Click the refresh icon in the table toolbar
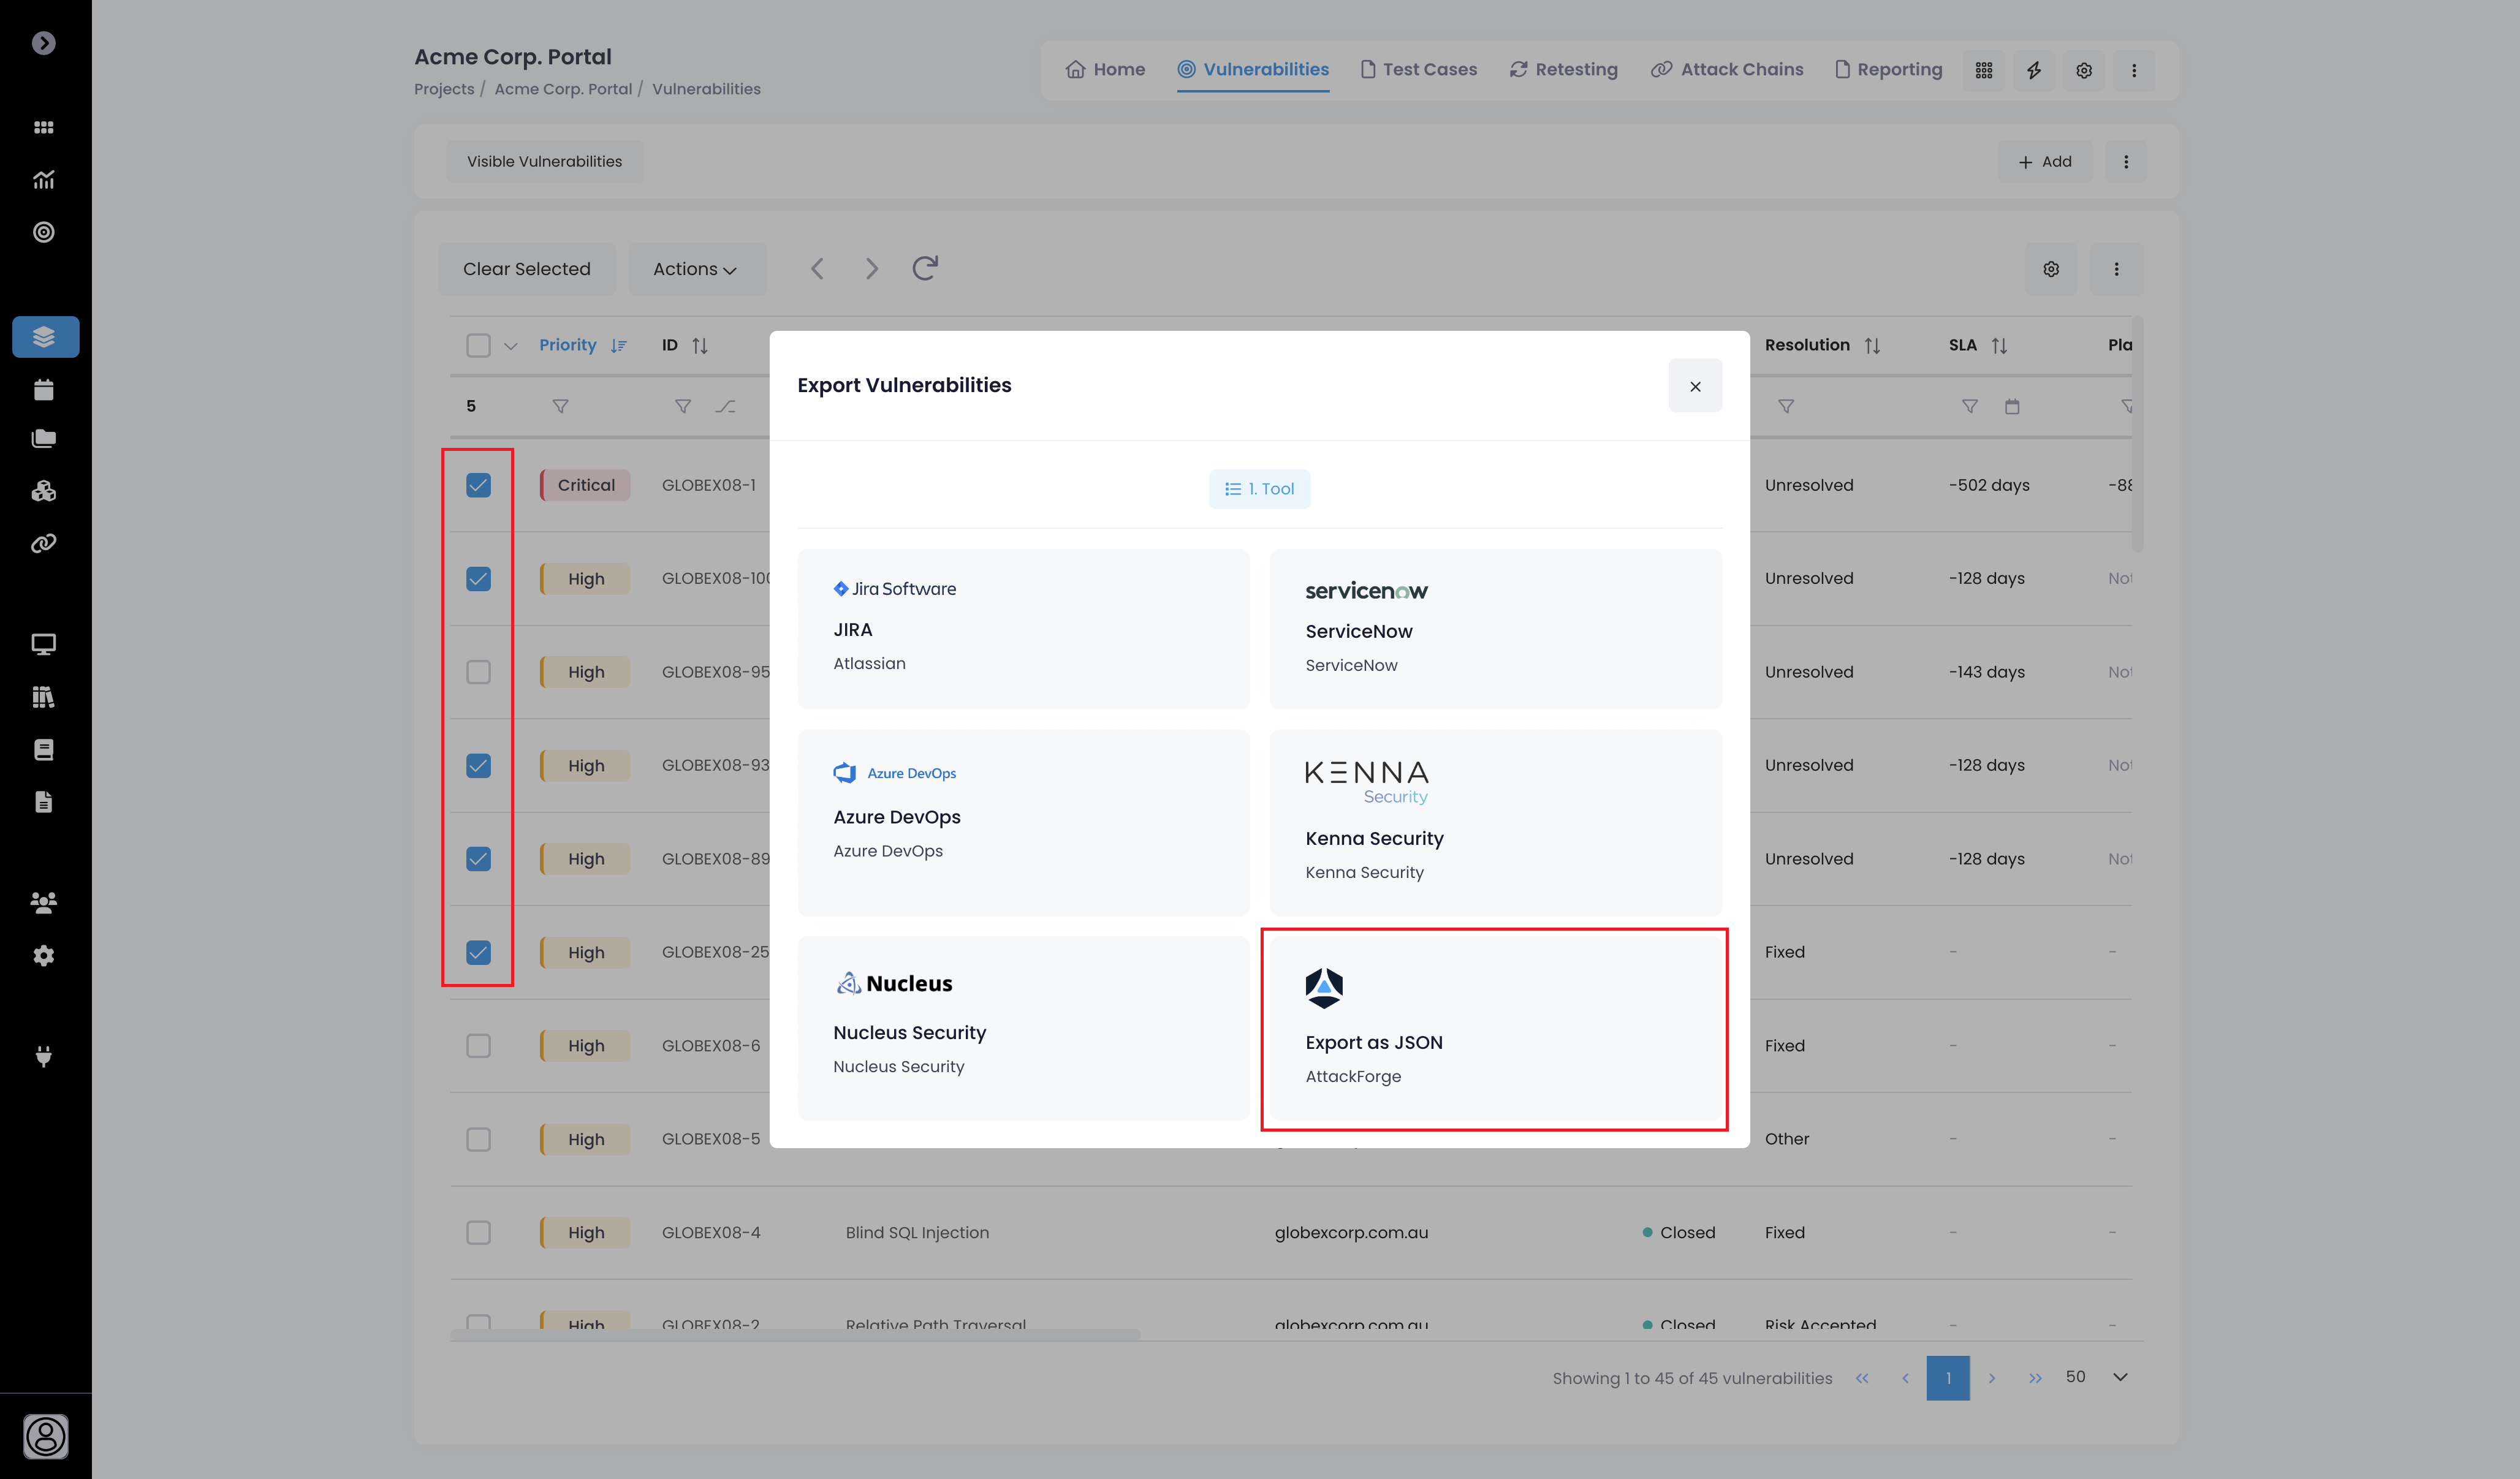 coord(924,268)
